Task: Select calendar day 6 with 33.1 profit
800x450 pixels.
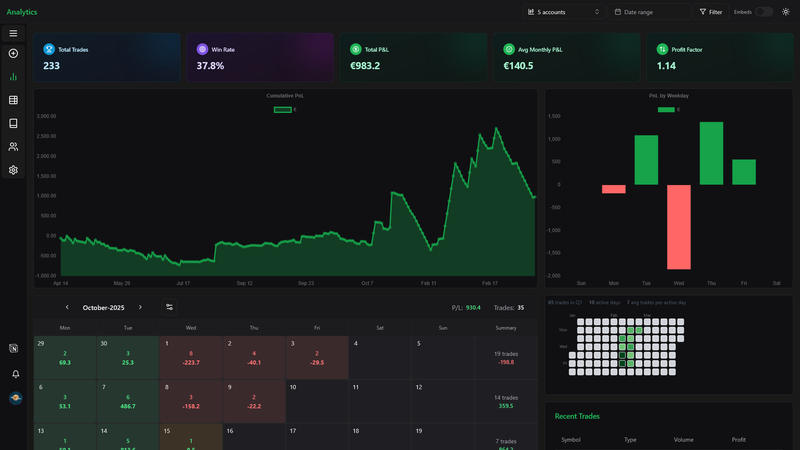Action: (65, 401)
